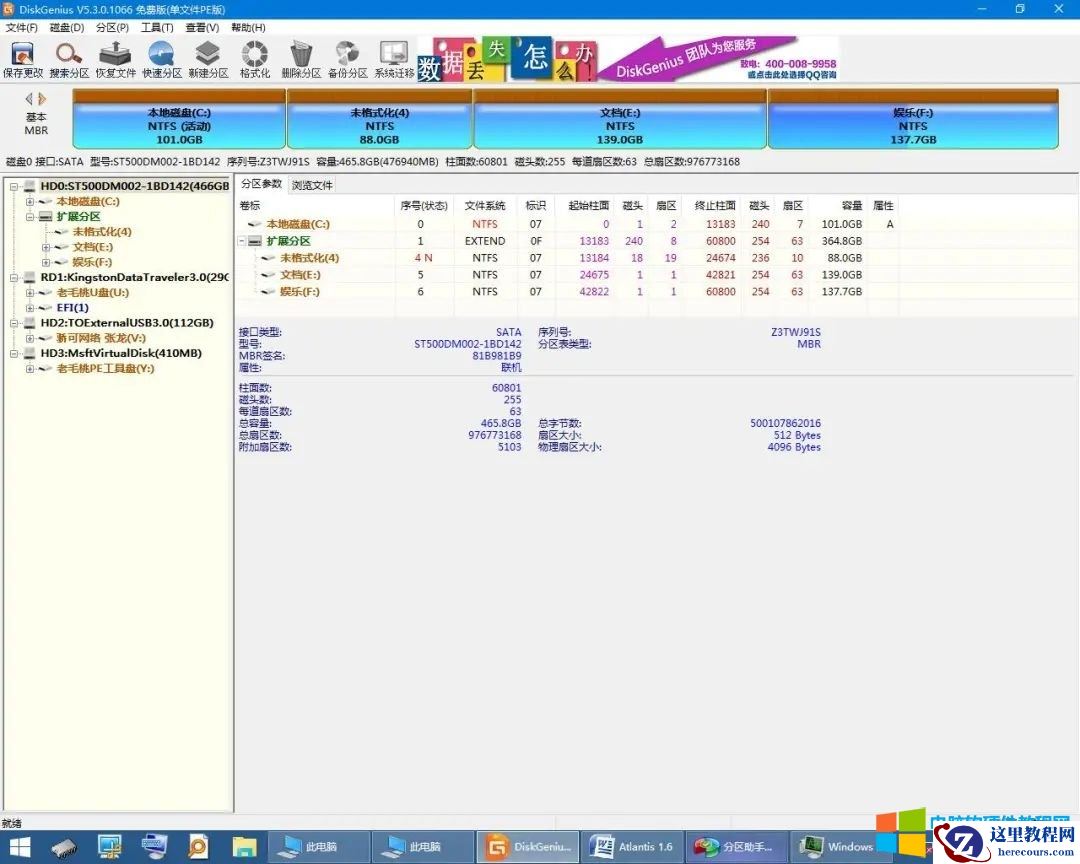
Task: Expand the EFI(1) tree node
Action: (30, 308)
